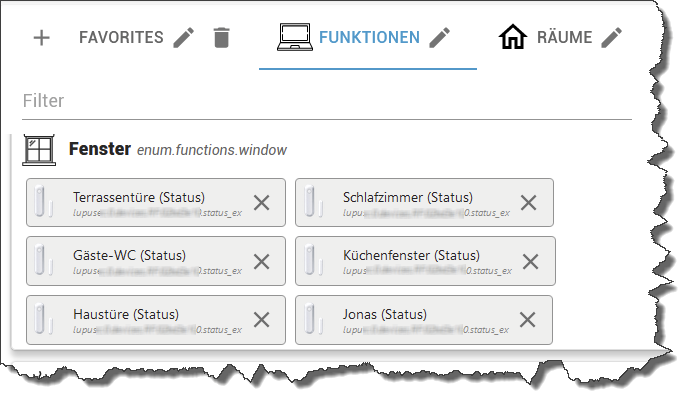Remove Küchenfenster (Status) with its X

point(530,261)
